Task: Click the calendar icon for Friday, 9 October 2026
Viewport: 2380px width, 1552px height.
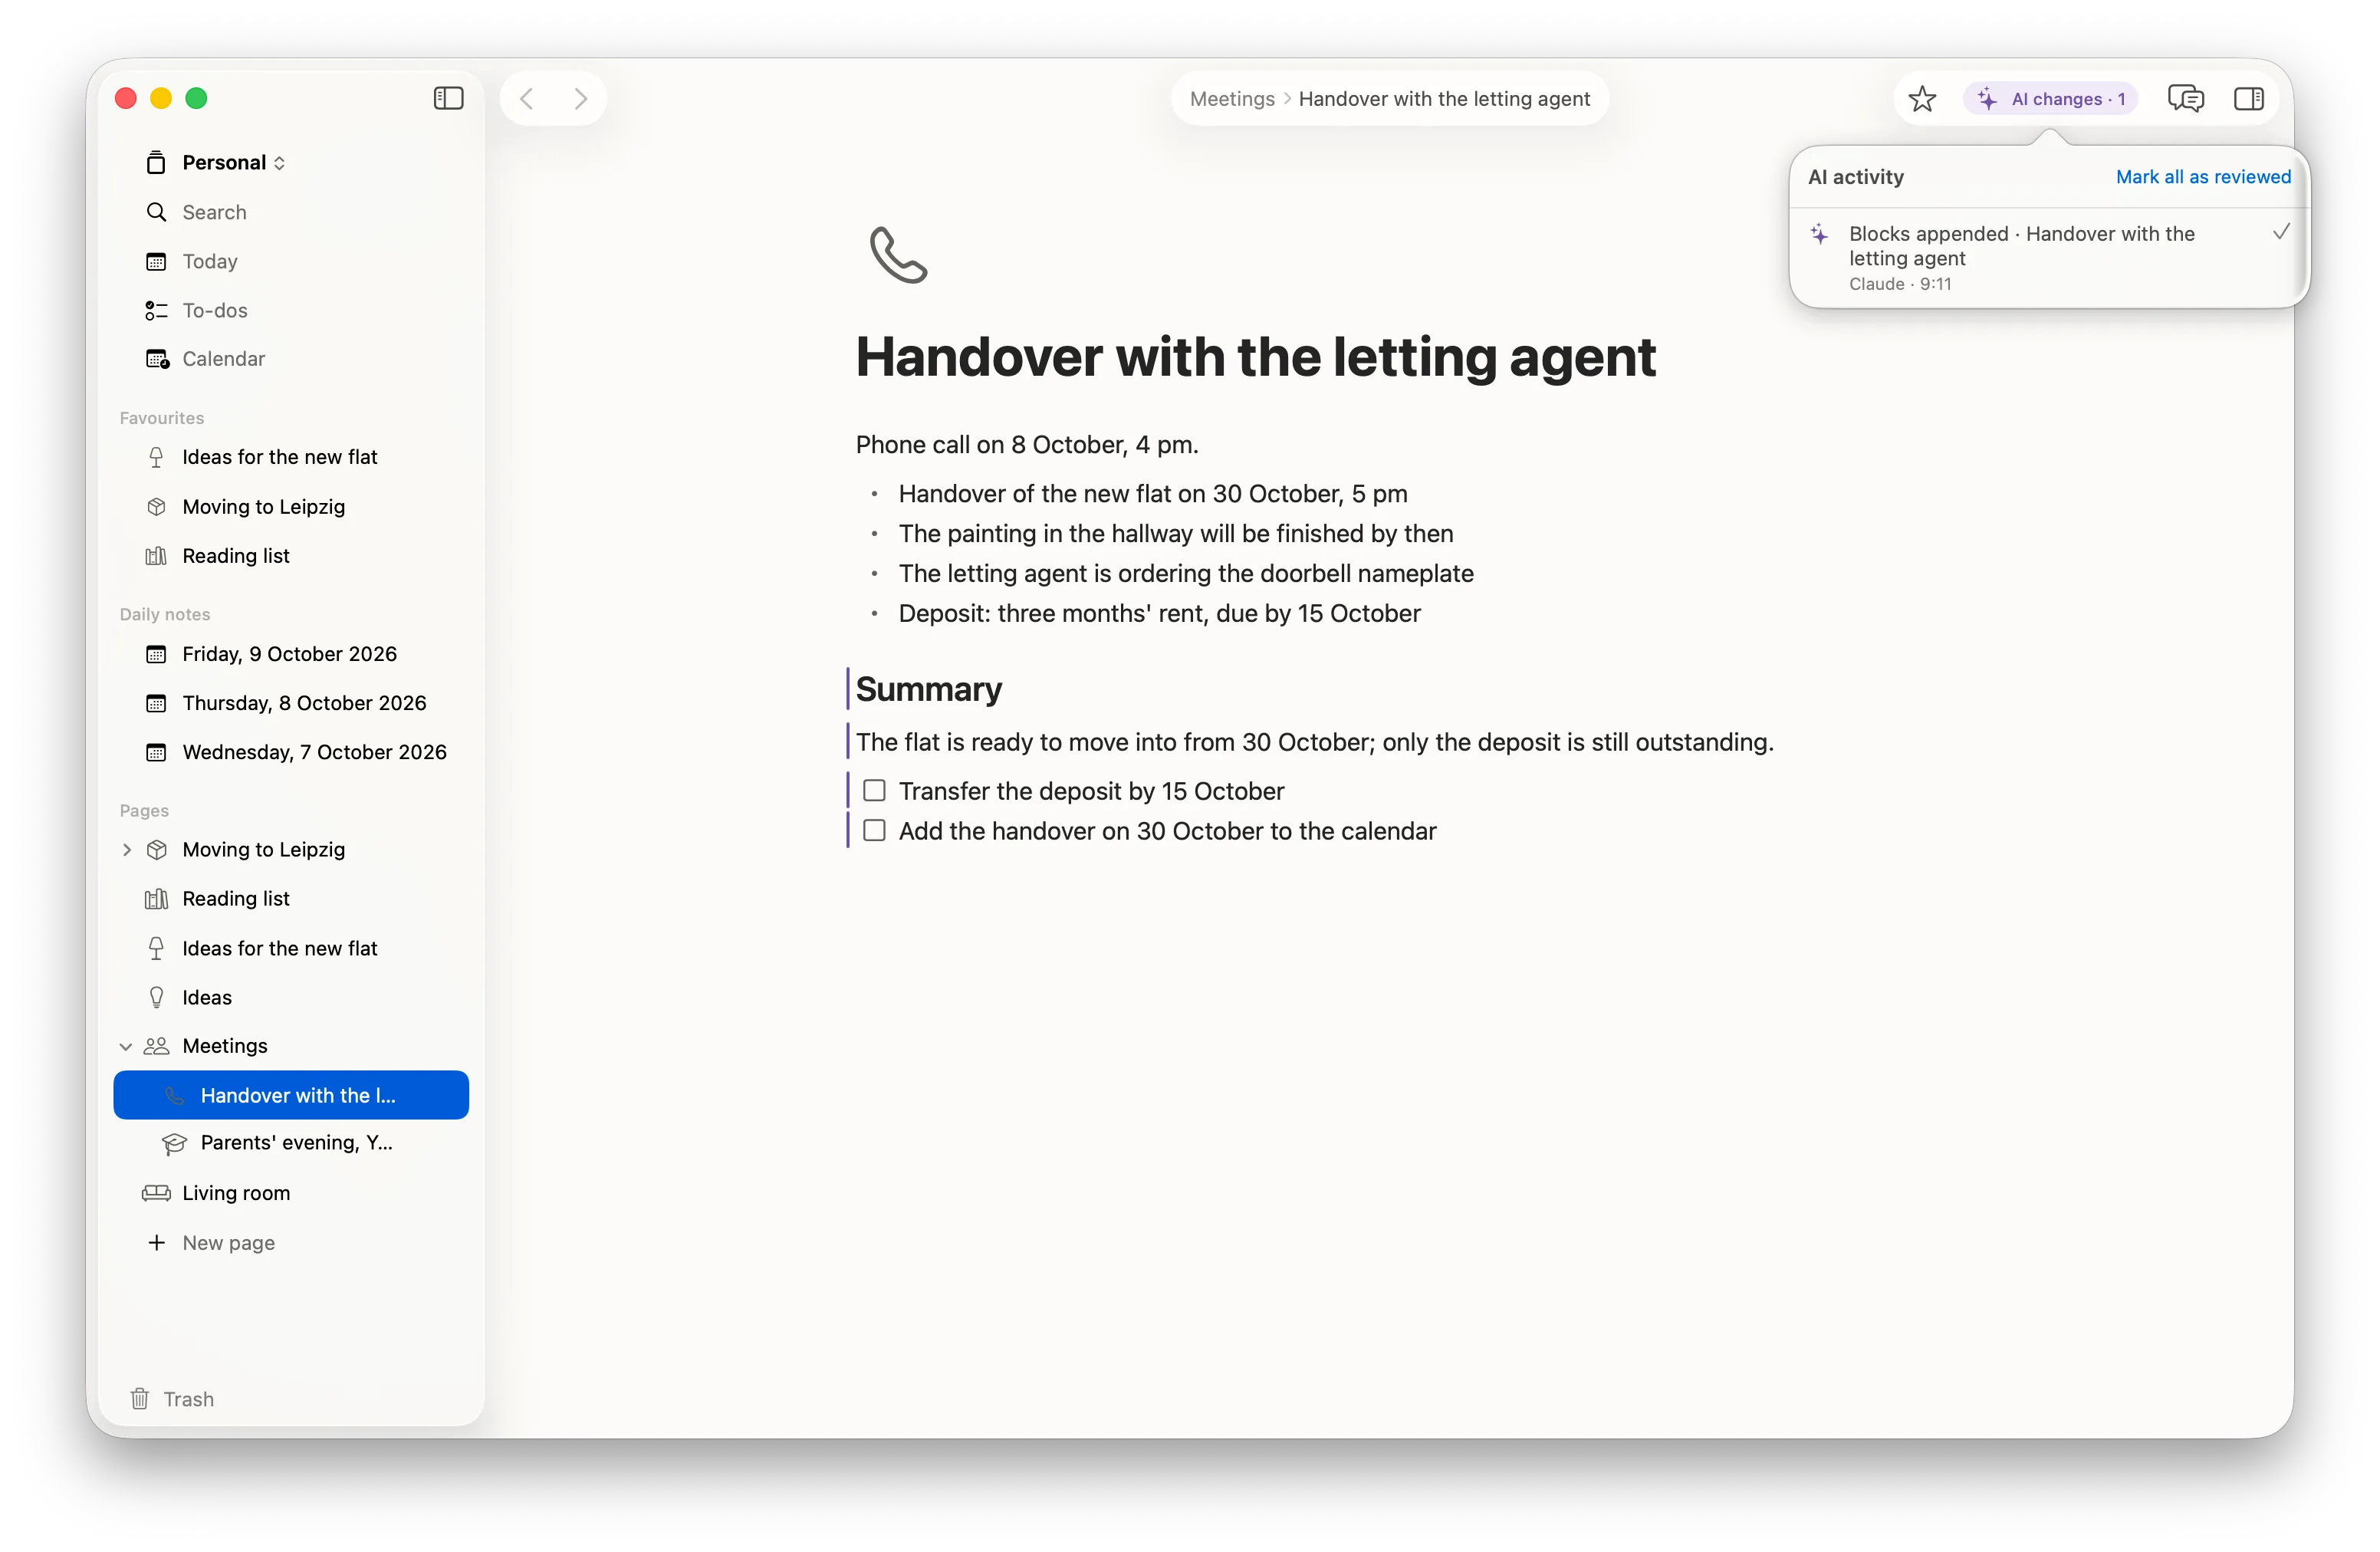Action: (x=156, y=654)
